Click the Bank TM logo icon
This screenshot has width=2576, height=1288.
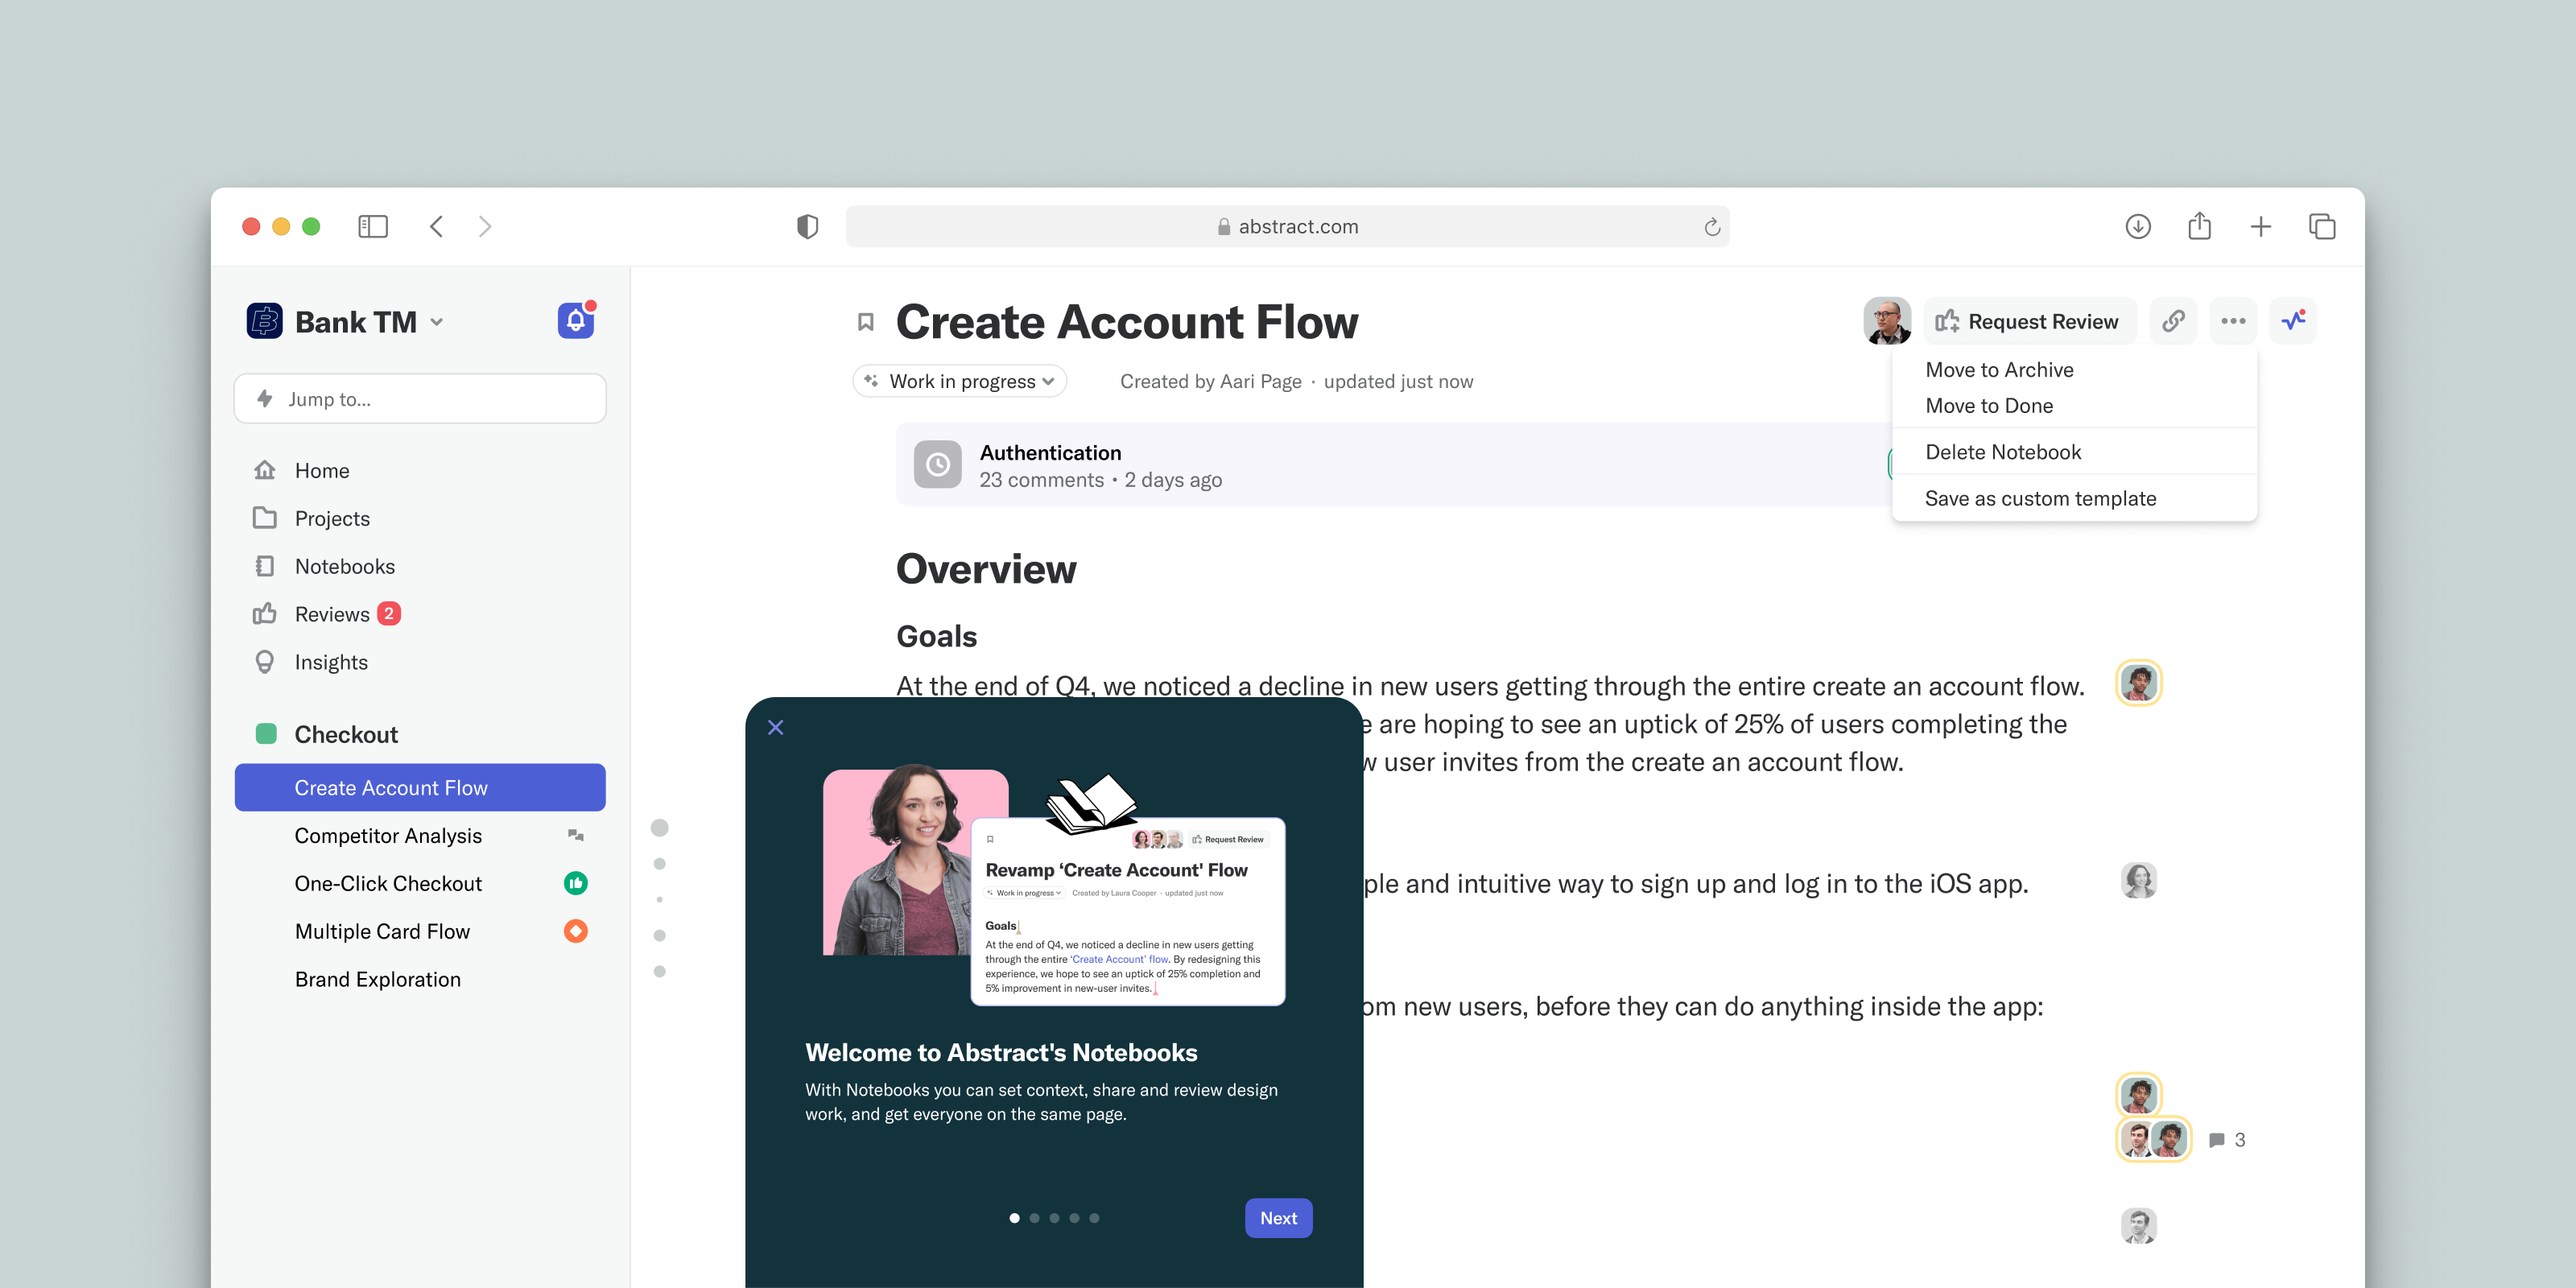tap(265, 321)
